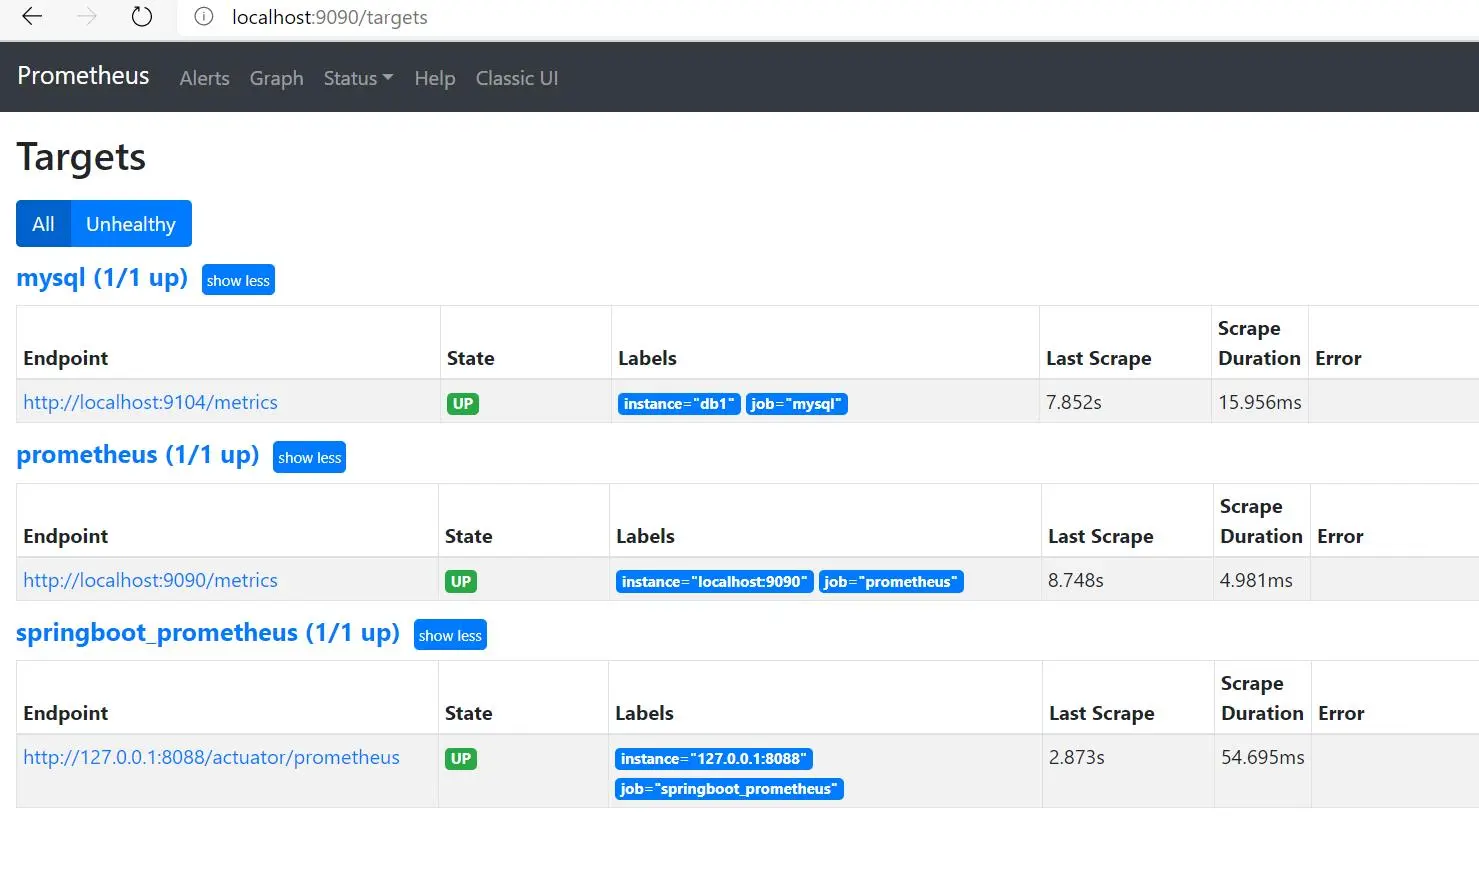Click the State header in prometheus table
Image resolution: width=1479 pixels, height=890 pixels.
pyautogui.click(x=469, y=536)
